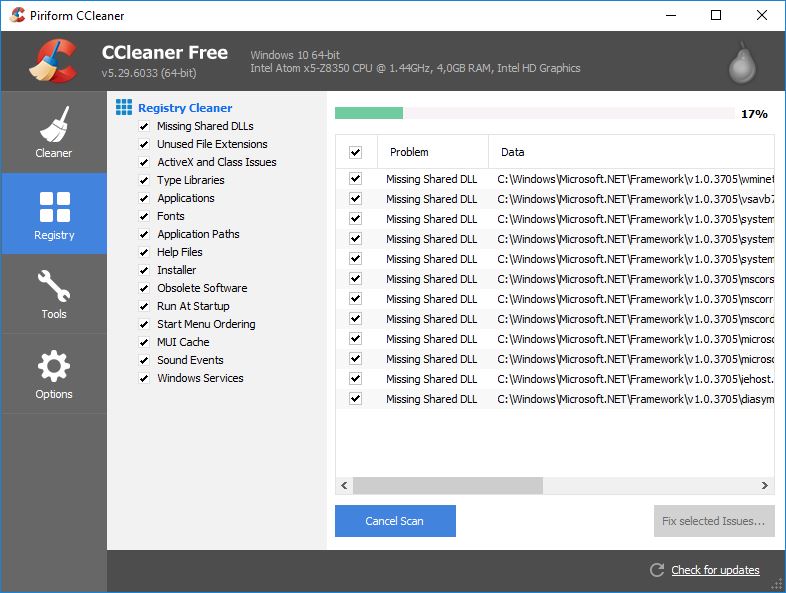Toggle the select-all checkbox in results header
Image resolution: width=786 pixels, height=593 pixels.
coord(355,152)
